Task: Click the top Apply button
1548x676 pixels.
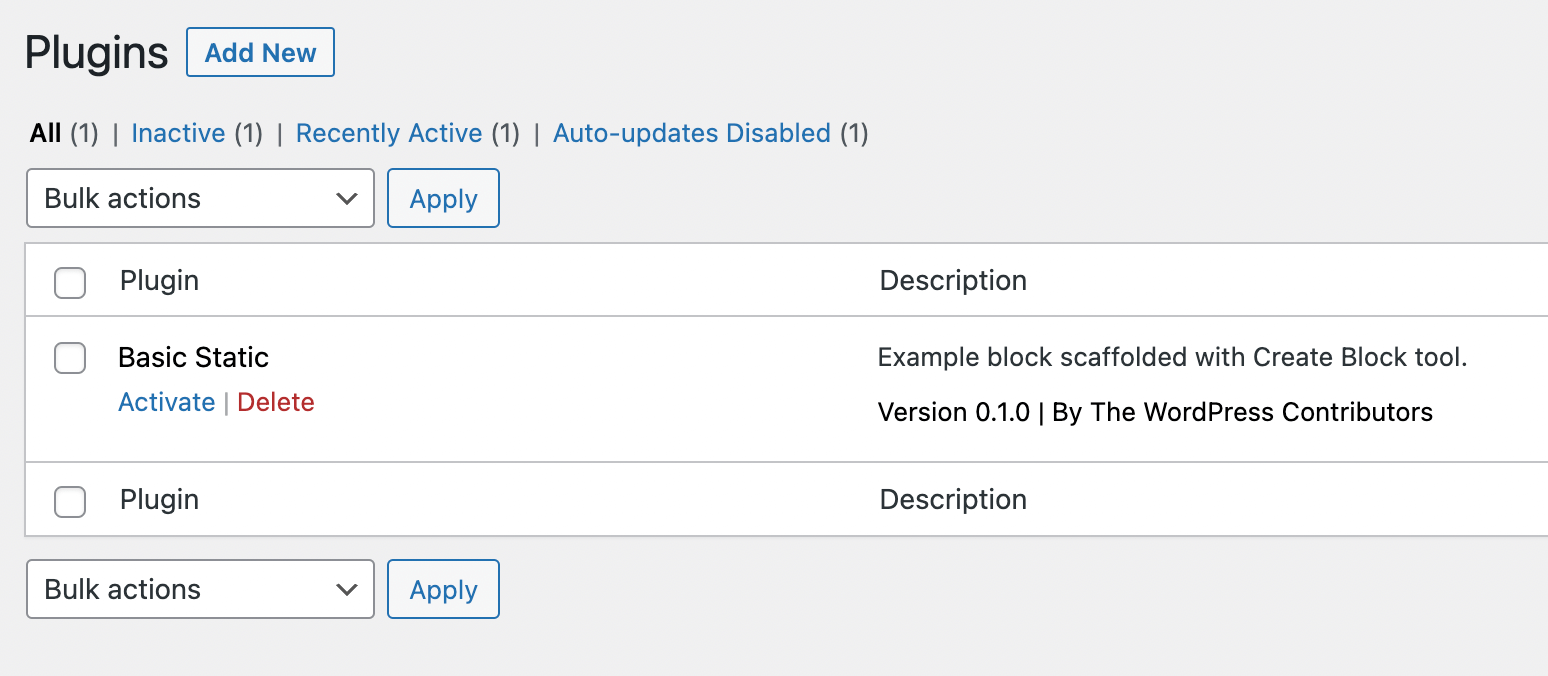Action: pyautogui.click(x=443, y=198)
